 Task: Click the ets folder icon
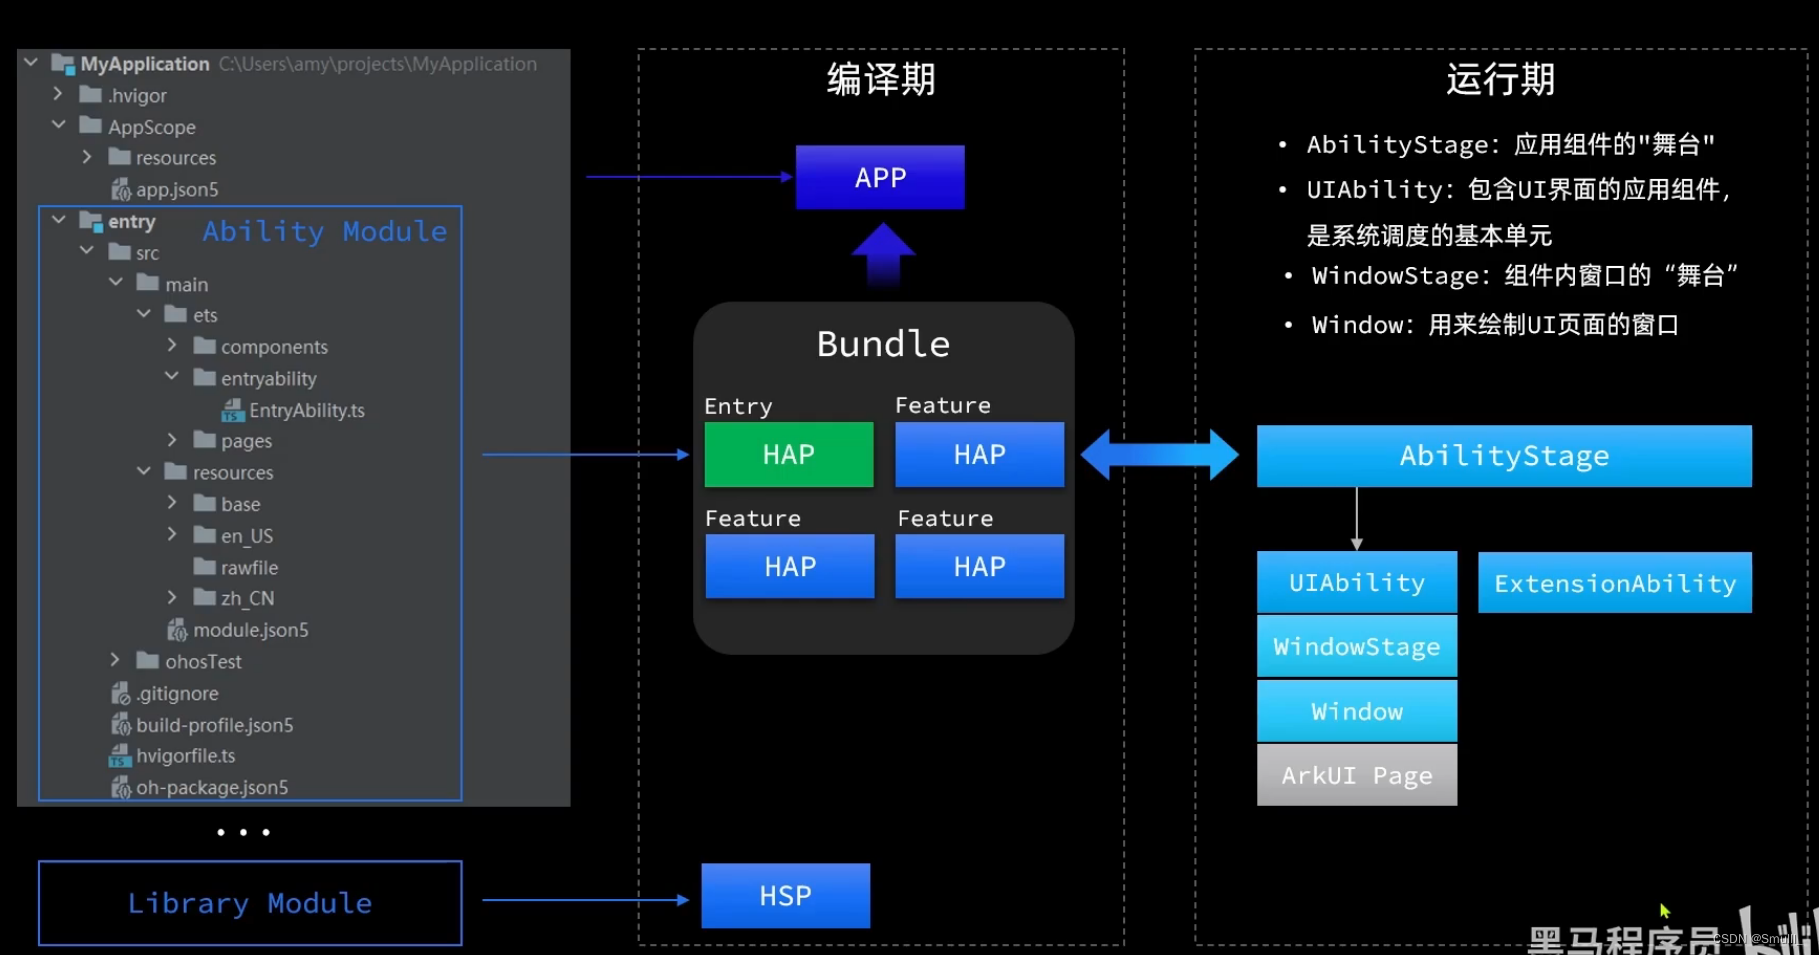176,314
